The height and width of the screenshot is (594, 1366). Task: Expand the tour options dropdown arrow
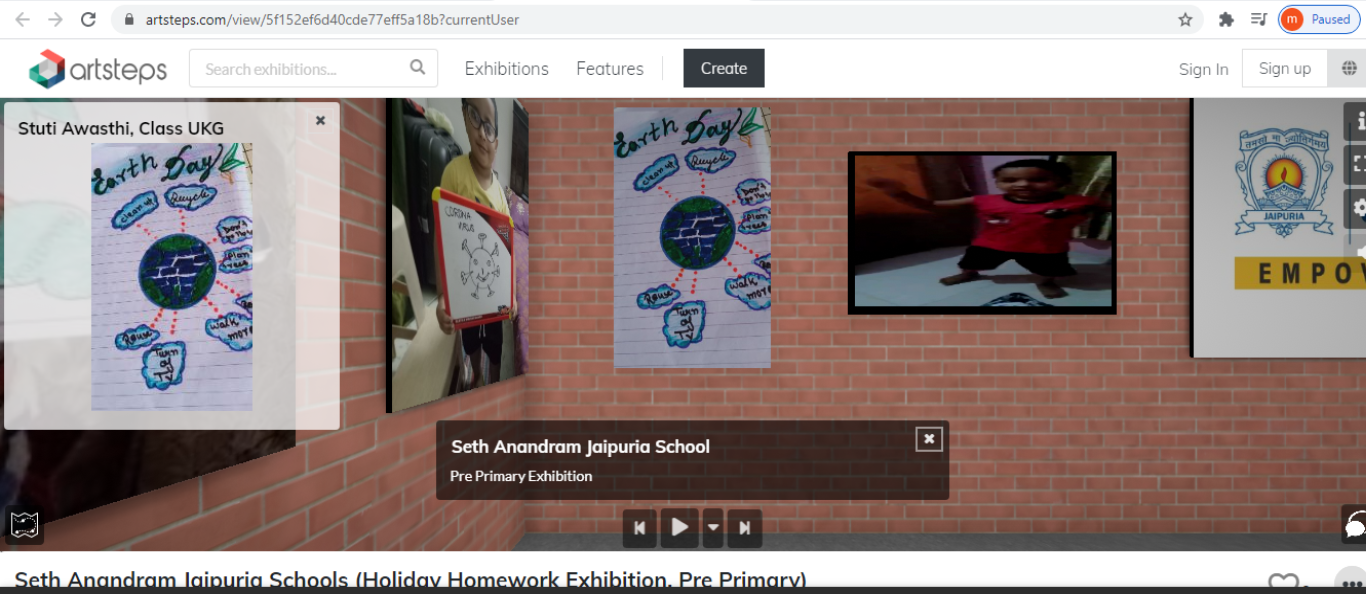(x=713, y=527)
